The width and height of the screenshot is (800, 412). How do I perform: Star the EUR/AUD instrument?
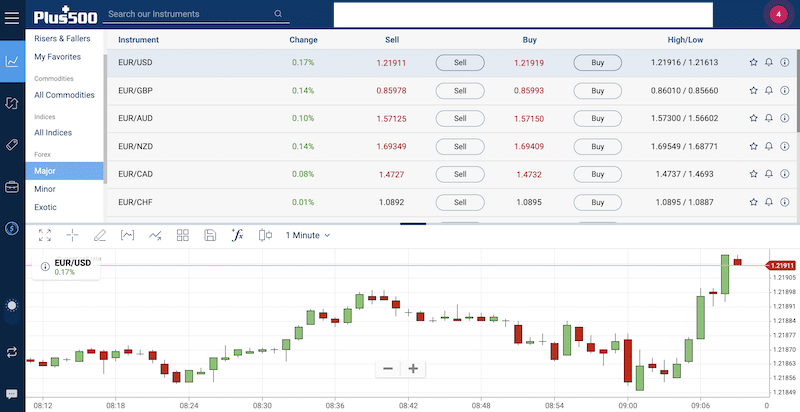[754, 118]
